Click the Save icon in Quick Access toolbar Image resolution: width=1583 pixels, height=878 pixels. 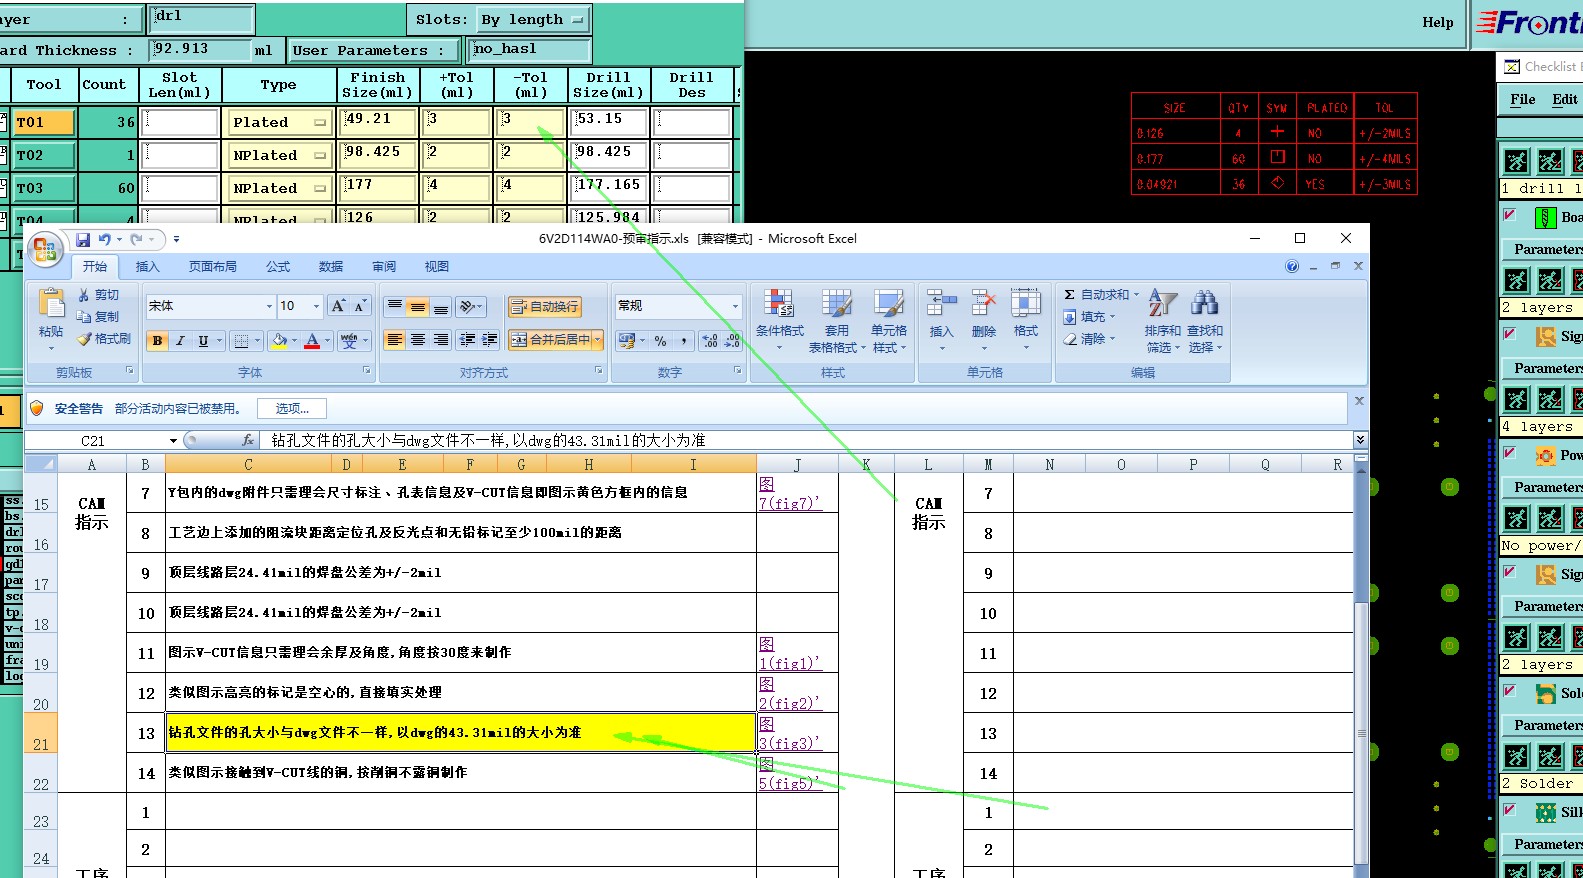(x=83, y=240)
